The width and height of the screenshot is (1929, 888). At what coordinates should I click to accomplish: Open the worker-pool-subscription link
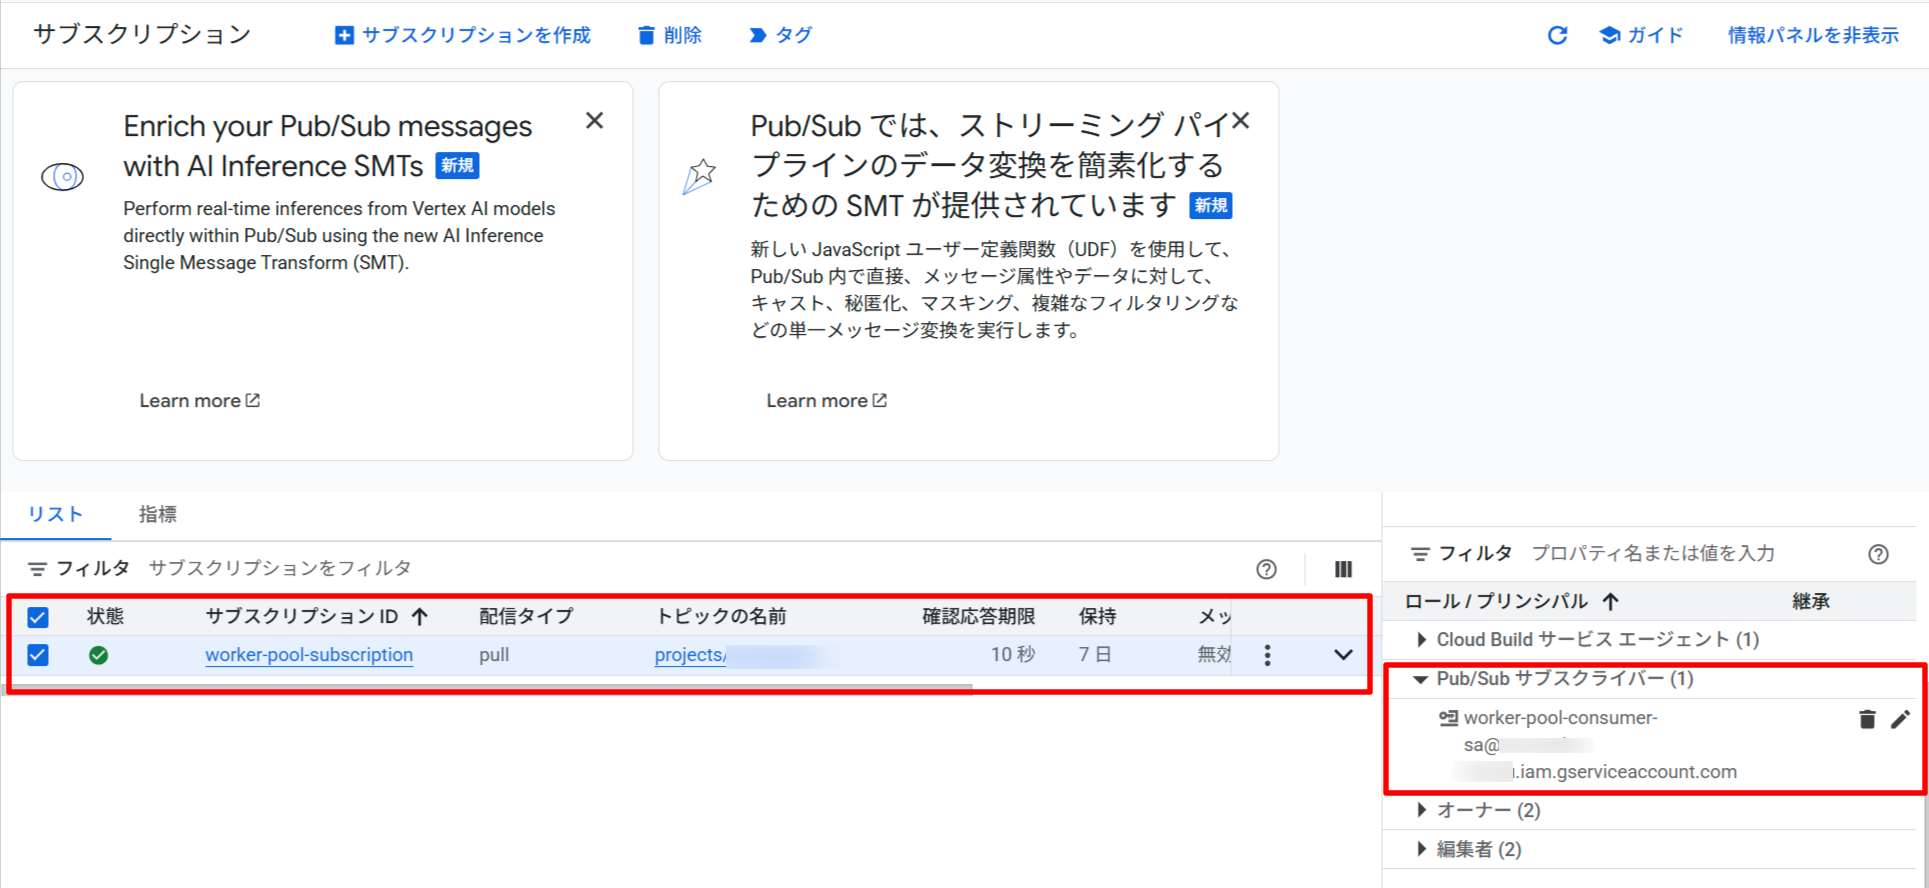point(309,655)
